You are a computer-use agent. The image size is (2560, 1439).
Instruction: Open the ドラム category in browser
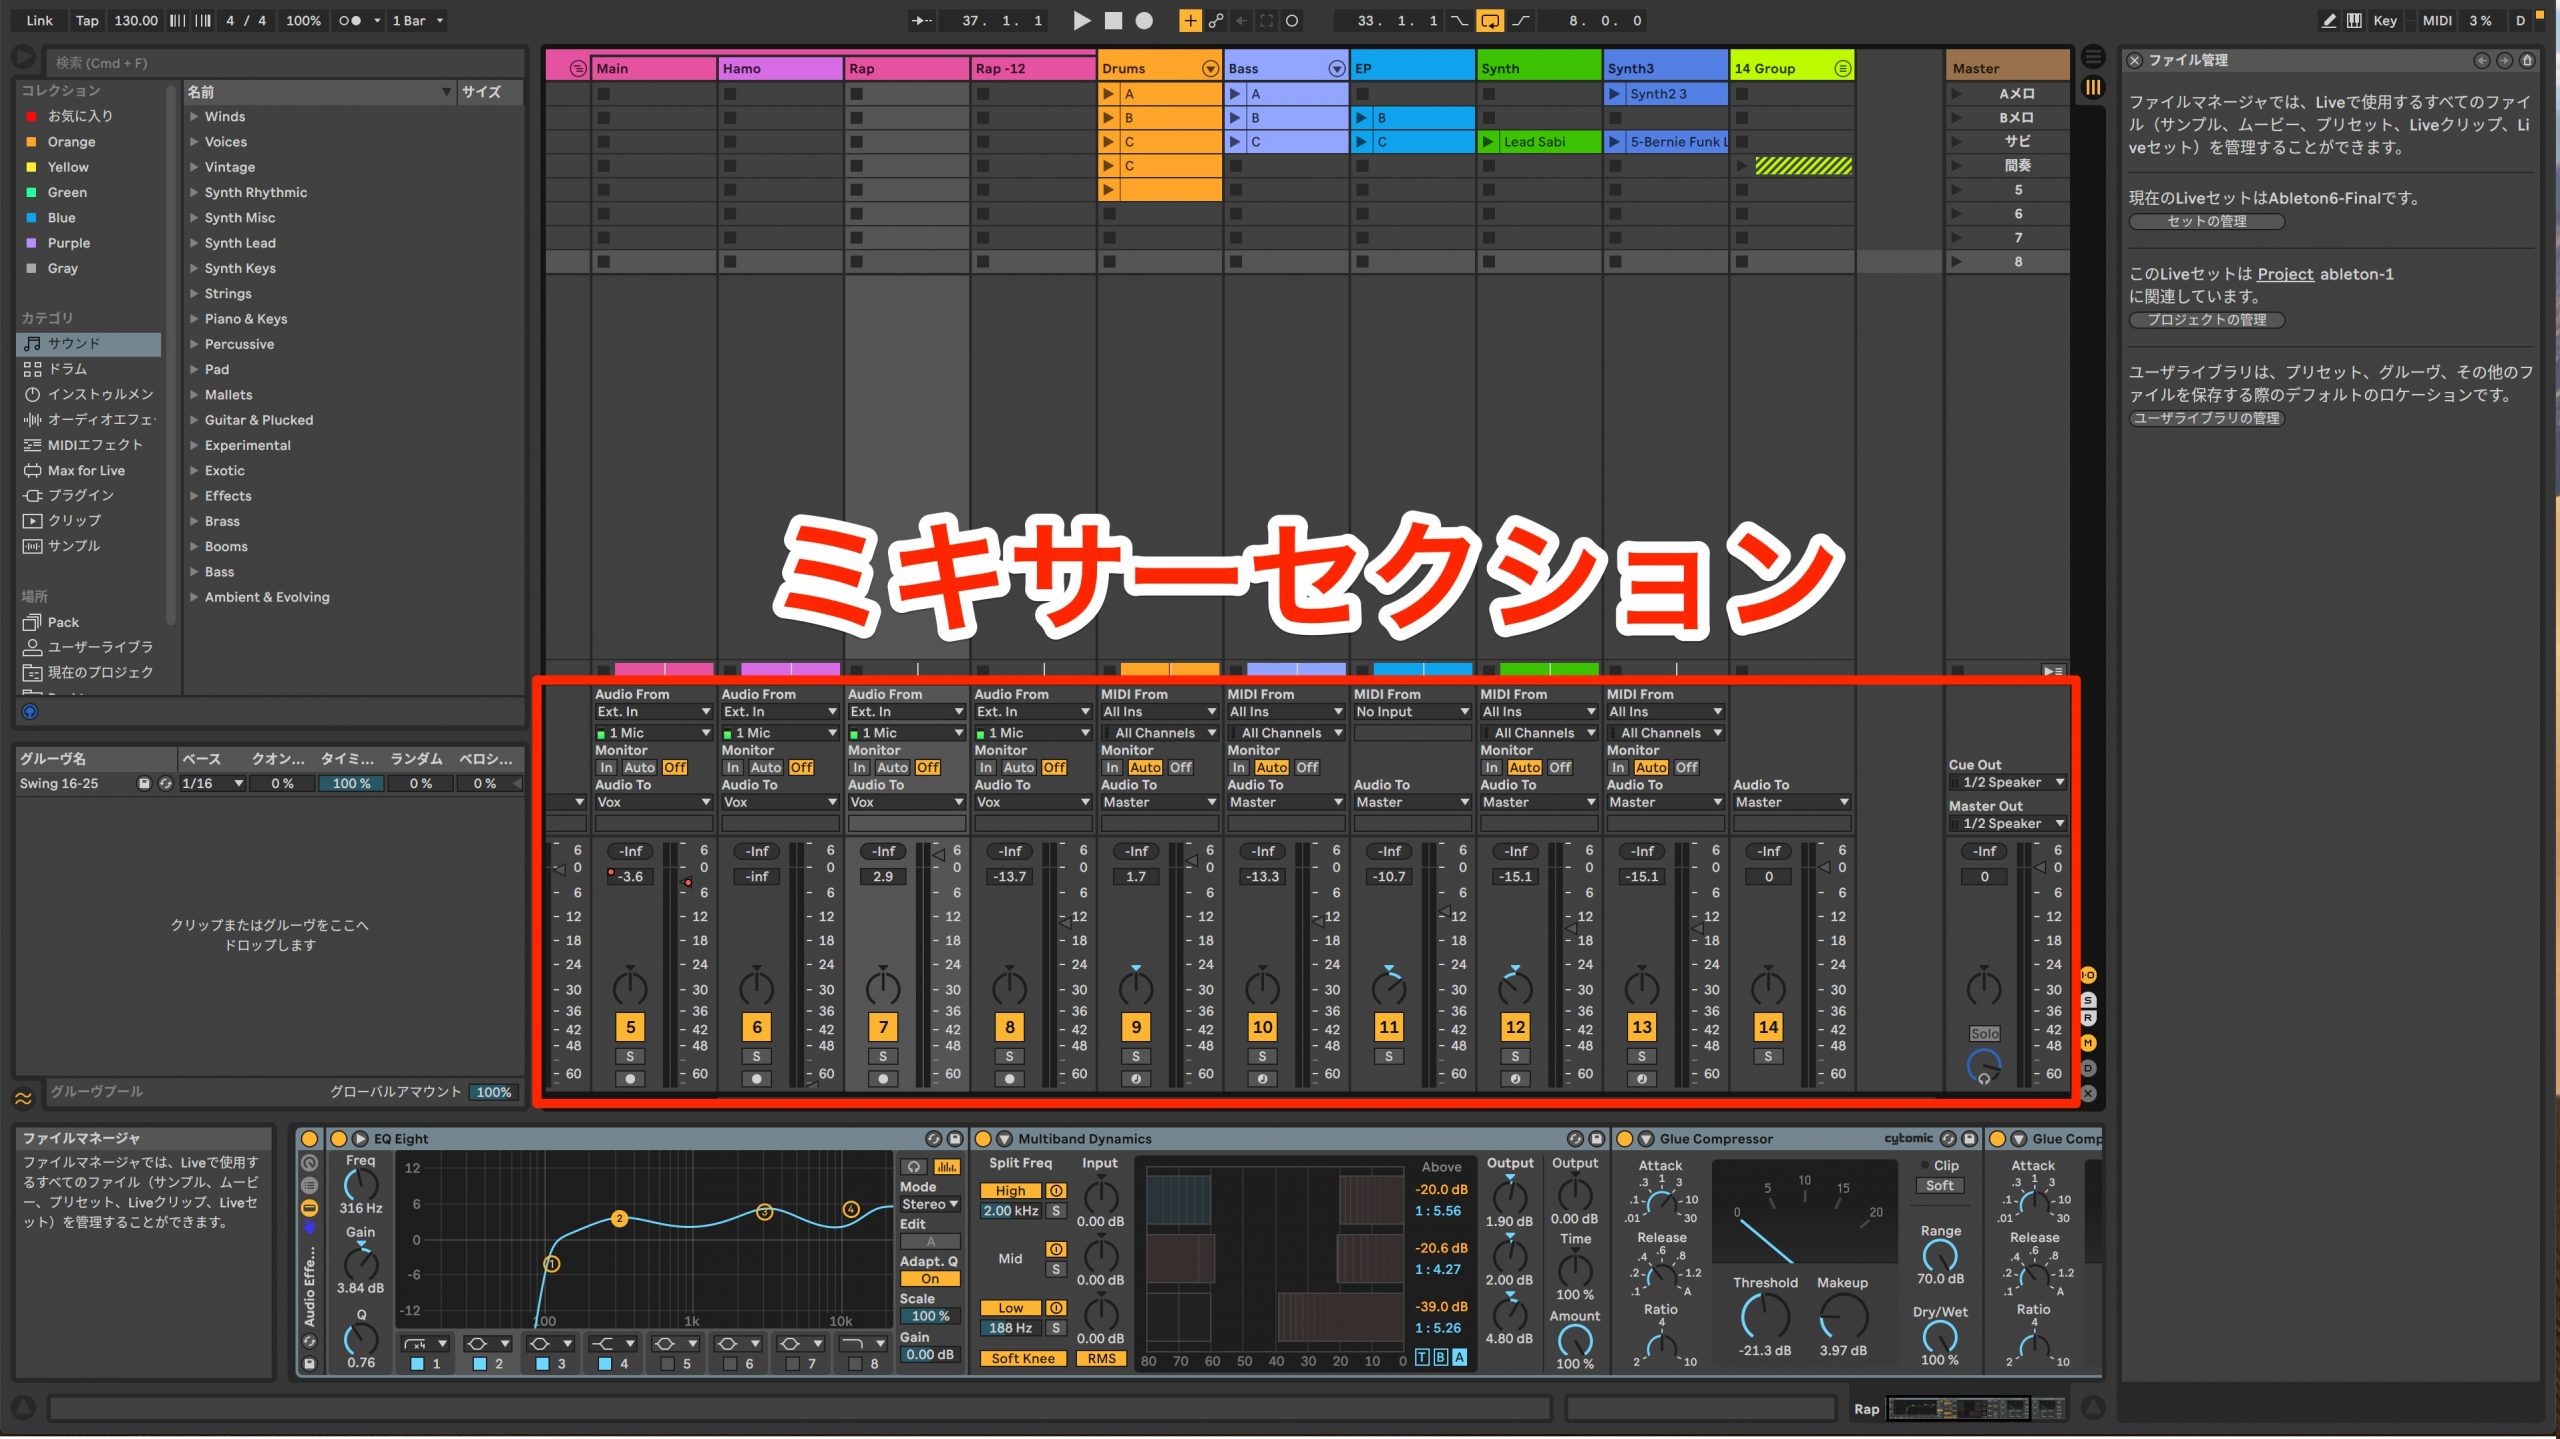(x=68, y=369)
